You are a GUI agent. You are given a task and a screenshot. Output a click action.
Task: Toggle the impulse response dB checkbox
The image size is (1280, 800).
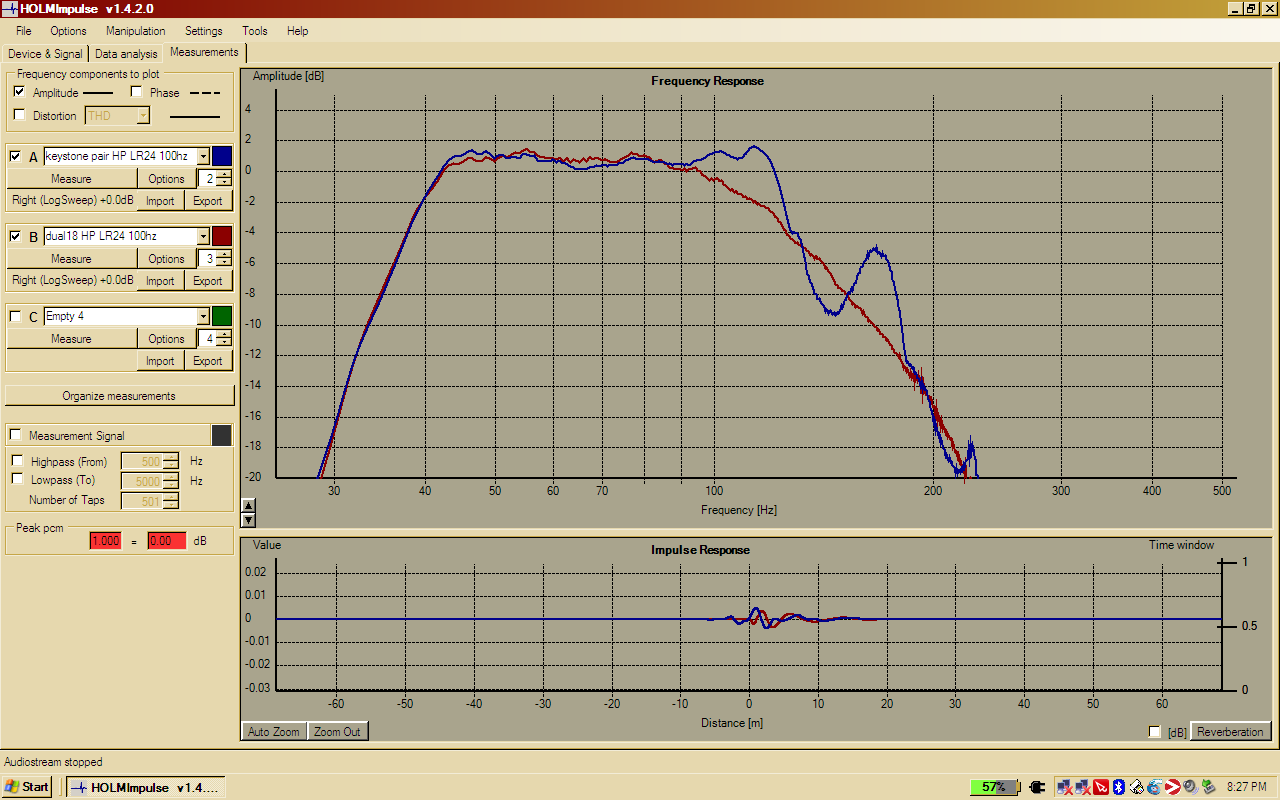click(x=1155, y=732)
